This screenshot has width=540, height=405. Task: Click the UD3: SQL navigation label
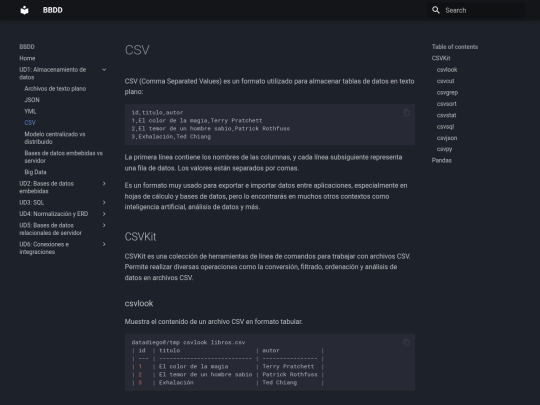31,202
